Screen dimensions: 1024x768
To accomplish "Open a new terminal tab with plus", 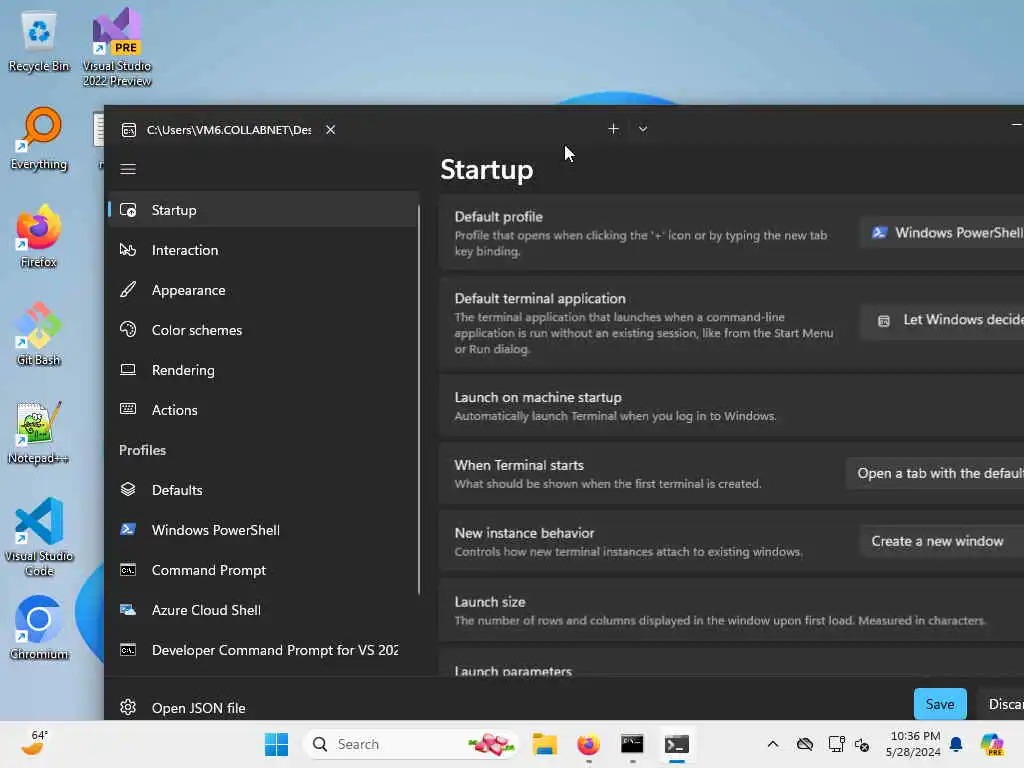I will (613, 129).
